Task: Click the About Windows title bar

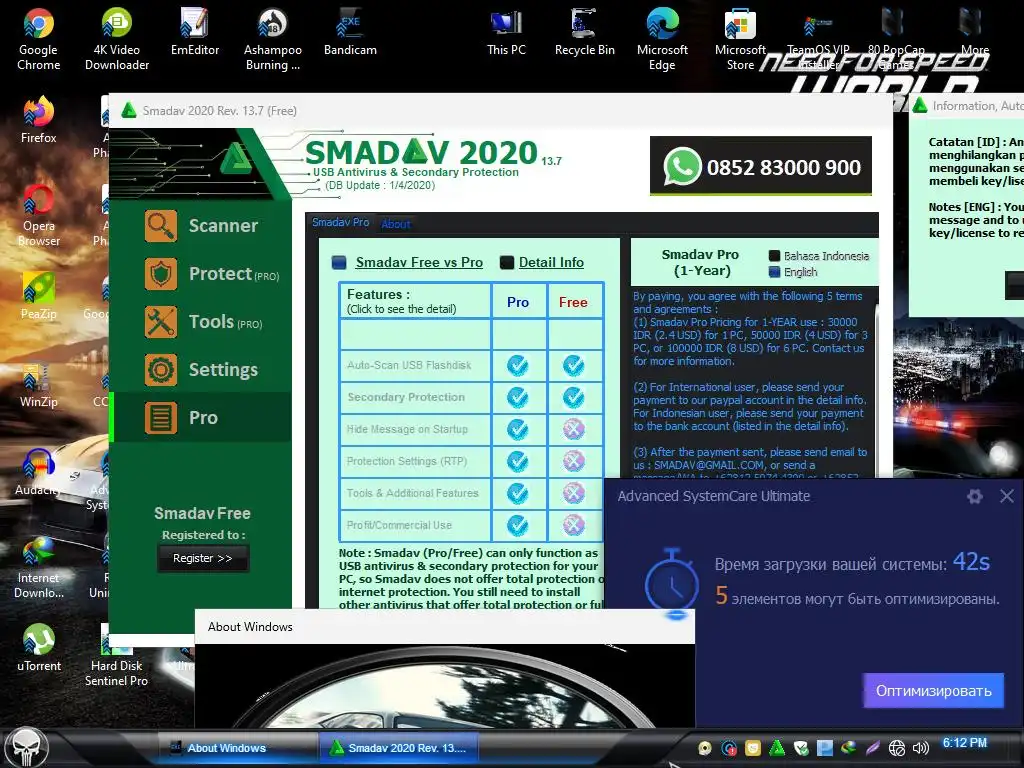Action: [444, 627]
